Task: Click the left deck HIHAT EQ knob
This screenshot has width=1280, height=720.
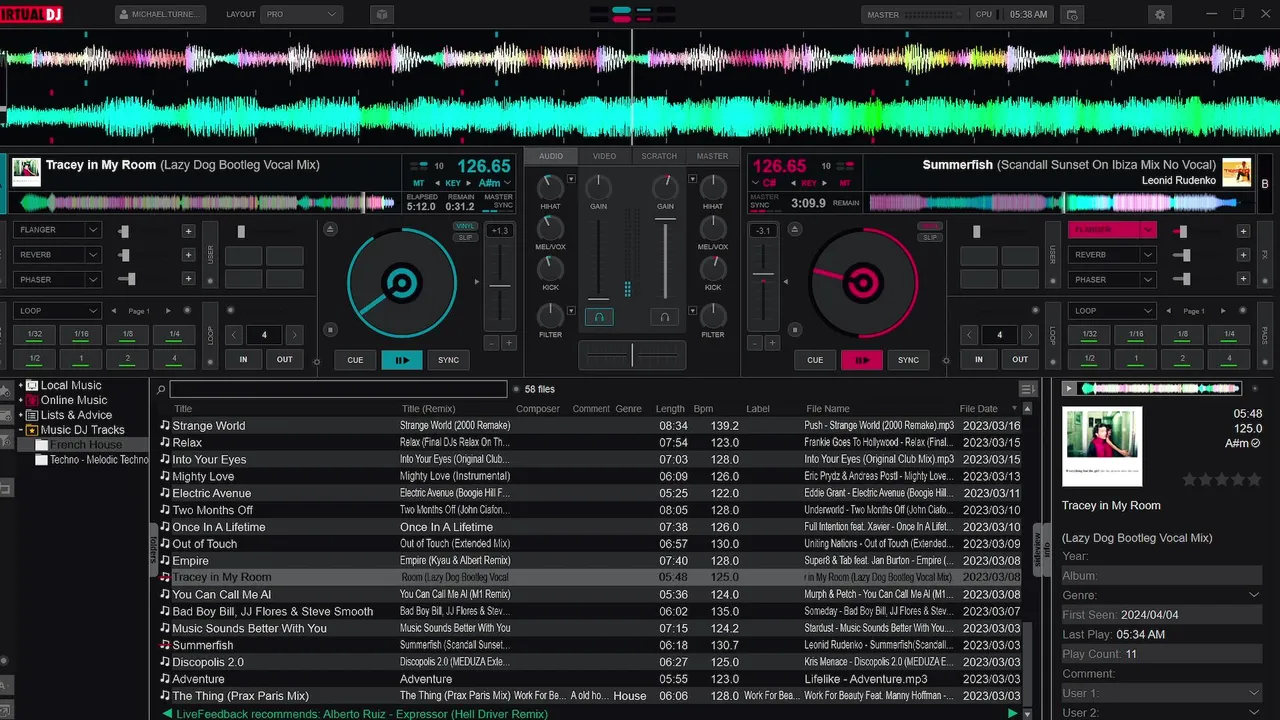Action: click(x=550, y=187)
